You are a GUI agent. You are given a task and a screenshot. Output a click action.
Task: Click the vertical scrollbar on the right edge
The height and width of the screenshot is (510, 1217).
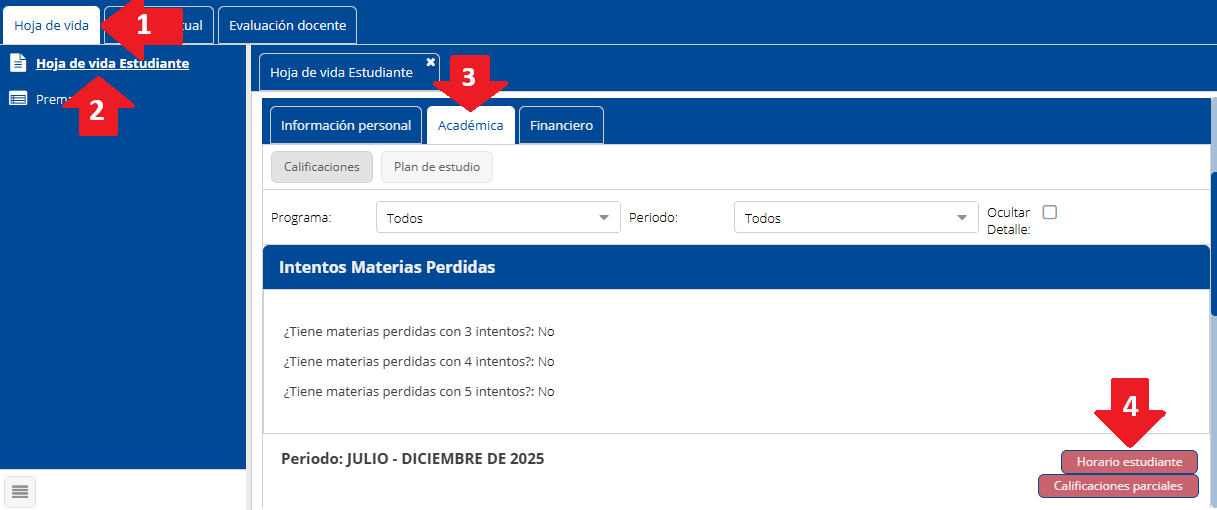coord(1213,243)
